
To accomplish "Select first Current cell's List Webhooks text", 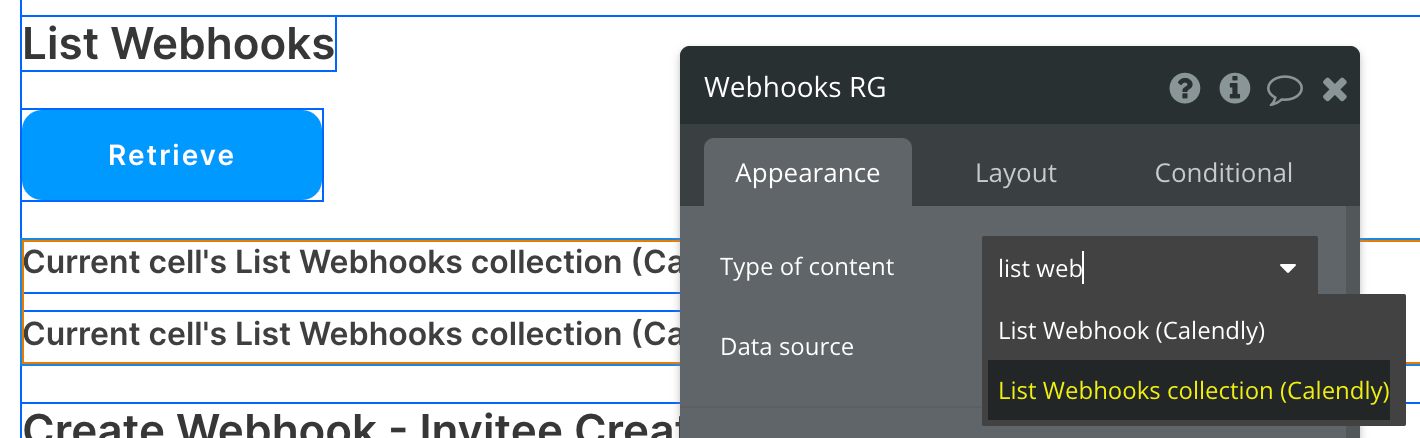I will coord(351,262).
